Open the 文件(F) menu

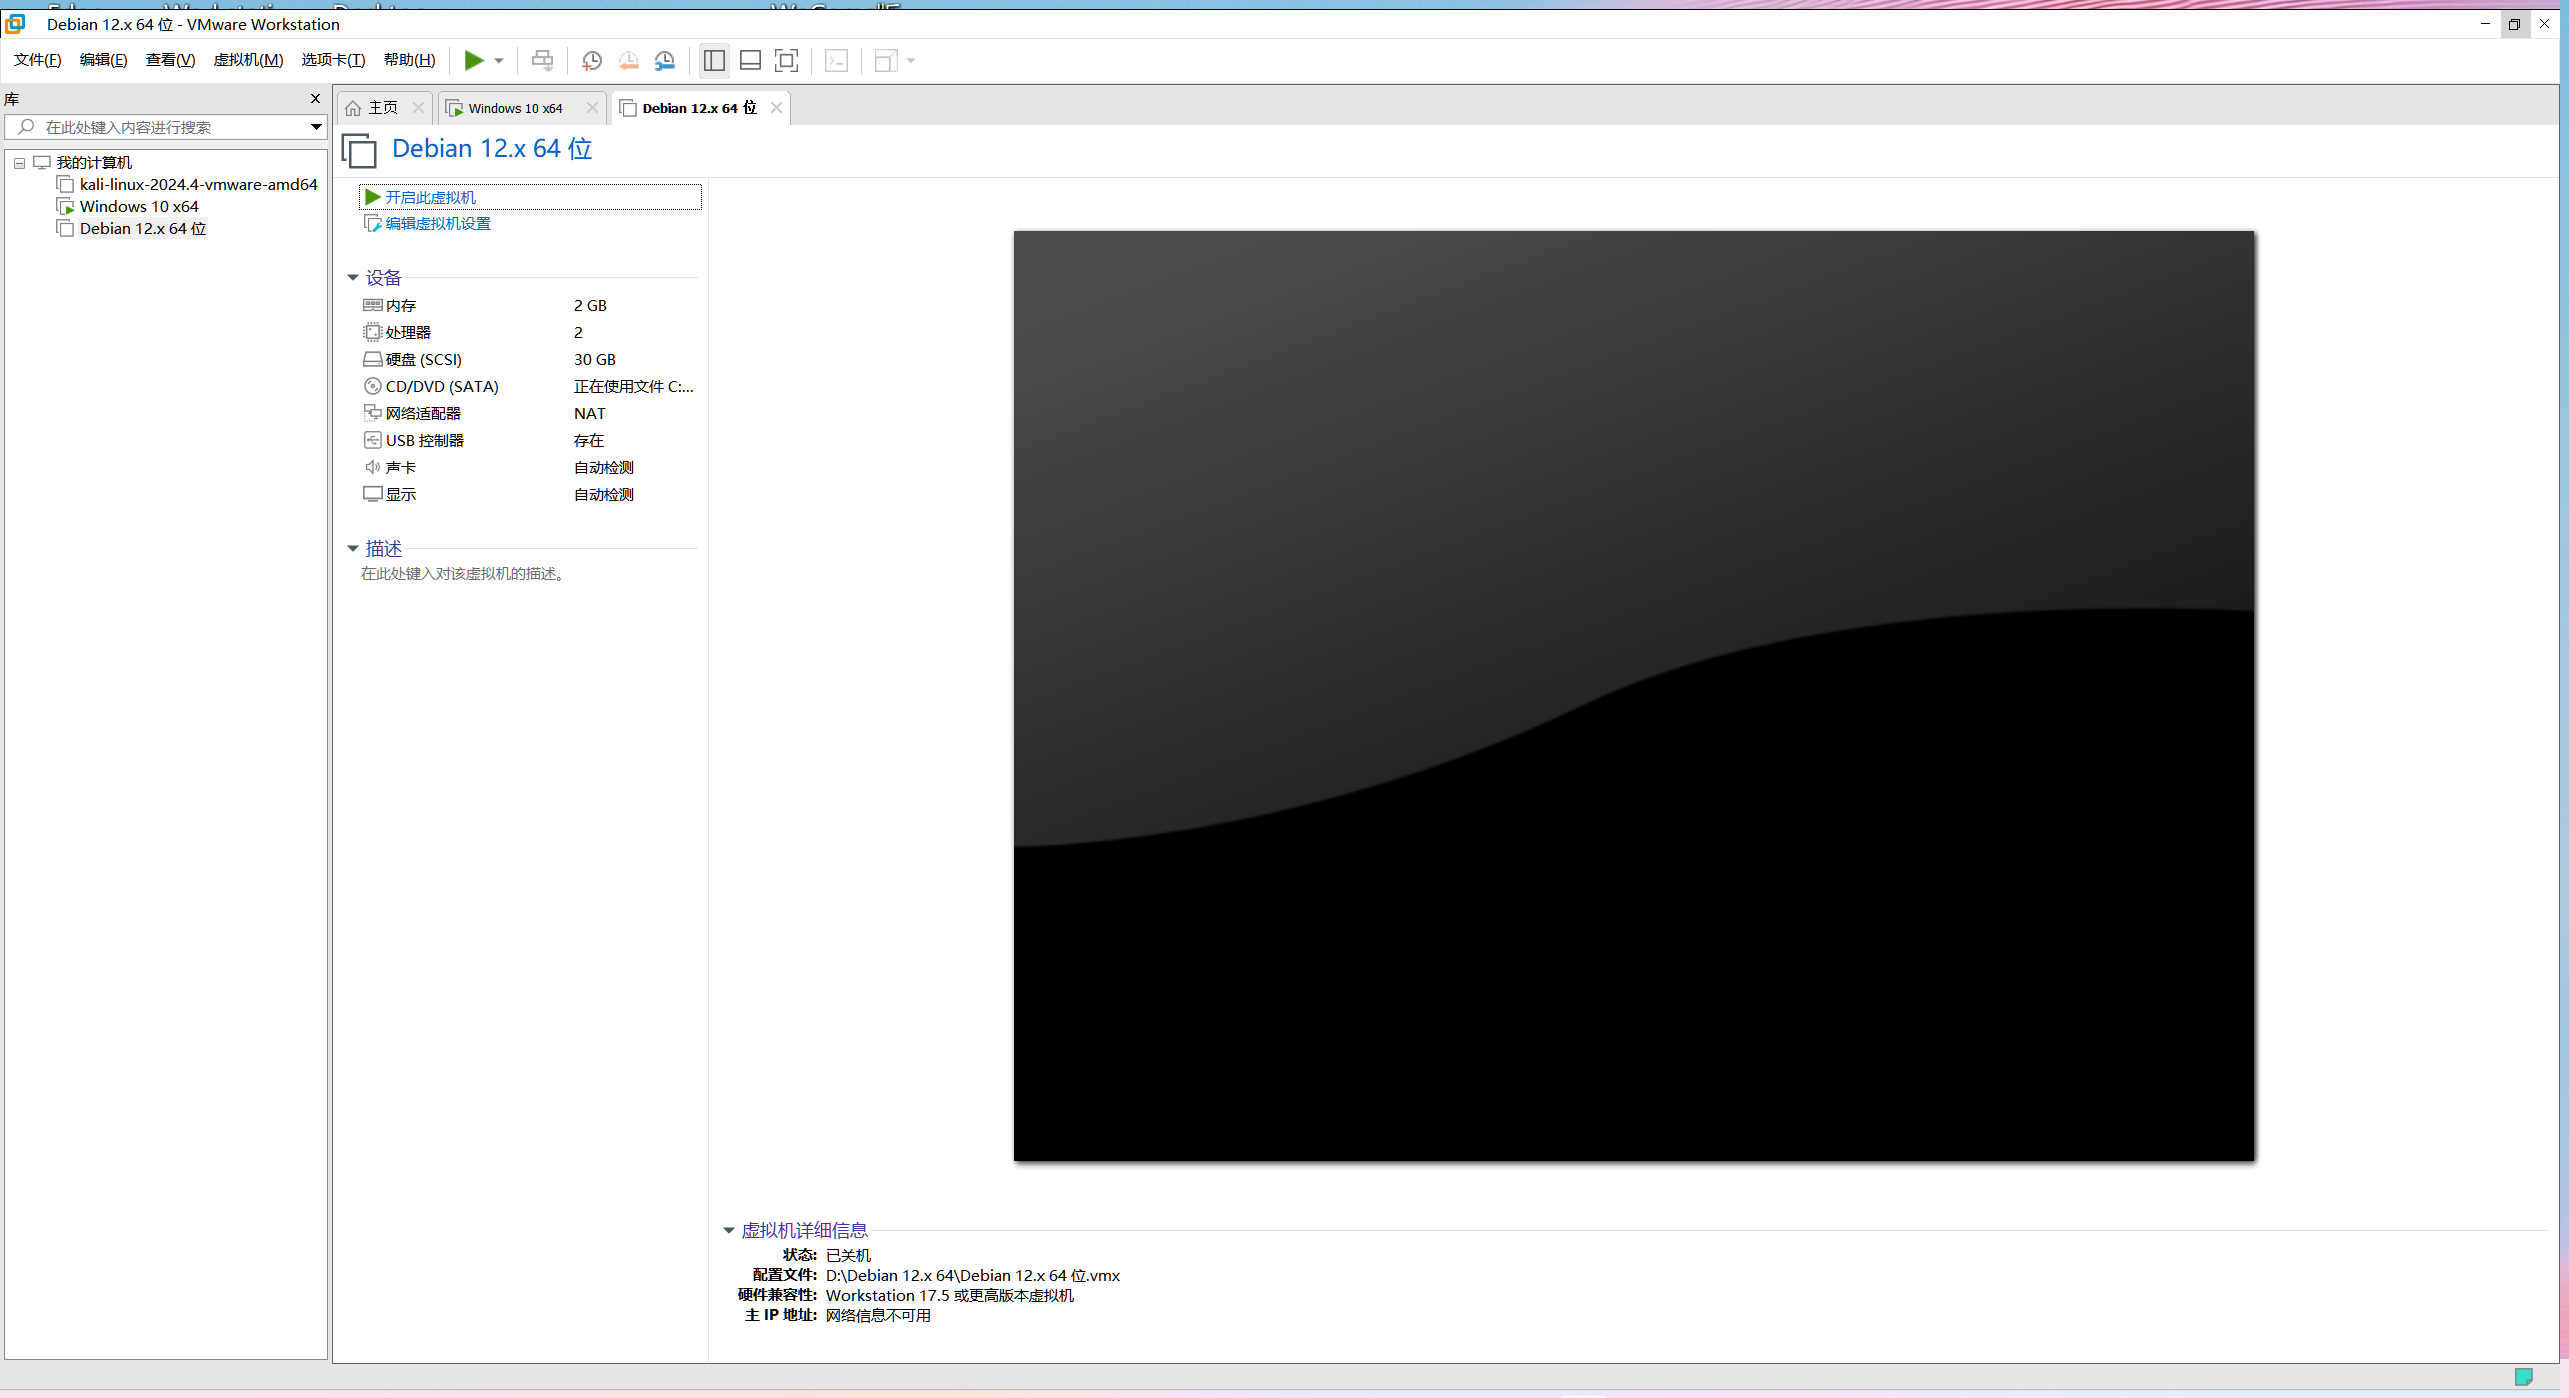pos(38,60)
